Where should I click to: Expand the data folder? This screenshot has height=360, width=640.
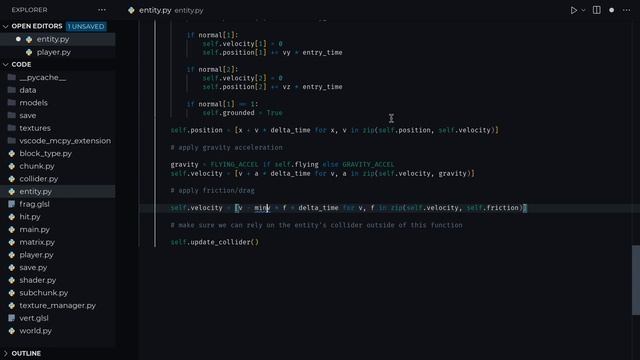pyautogui.click(x=28, y=90)
